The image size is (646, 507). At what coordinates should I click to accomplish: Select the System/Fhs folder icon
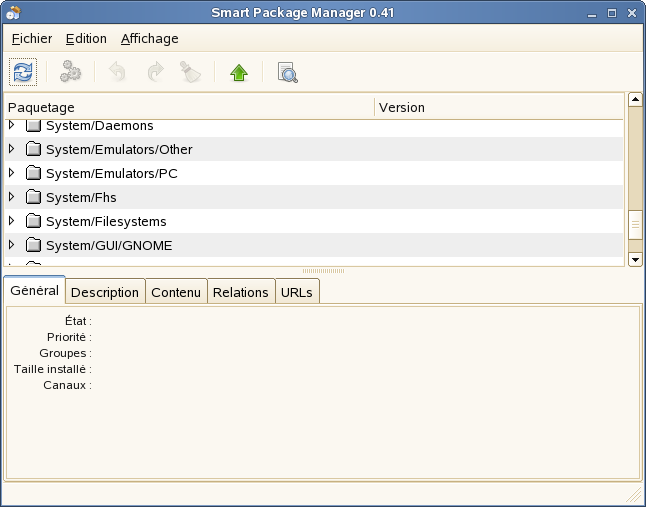tap(33, 197)
